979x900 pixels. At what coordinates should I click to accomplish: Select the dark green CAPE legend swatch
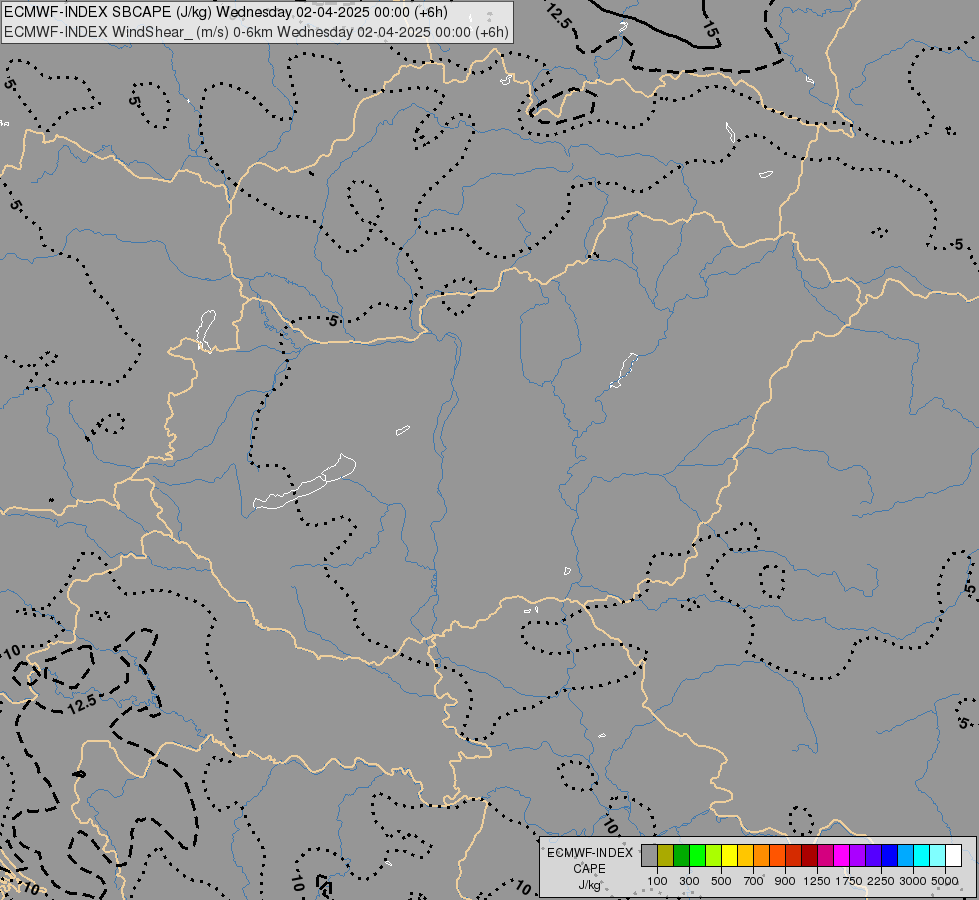coord(681,856)
